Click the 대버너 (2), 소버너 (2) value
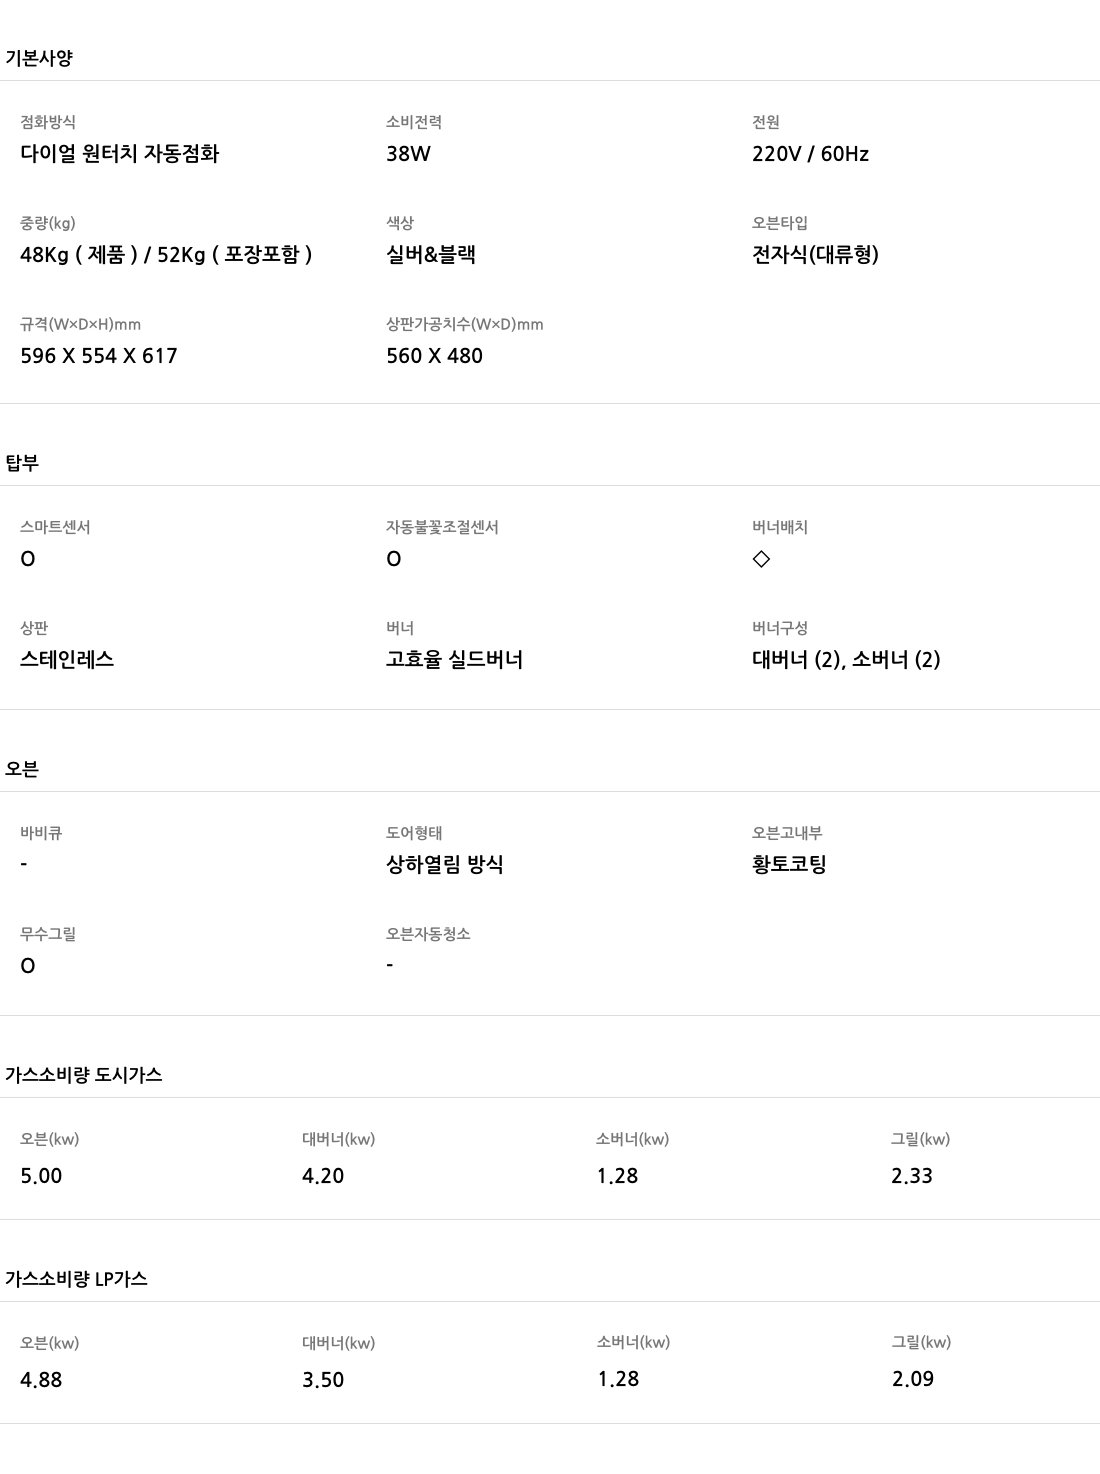The height and width of the screenshot is (1474, 1100). point(846,660)
